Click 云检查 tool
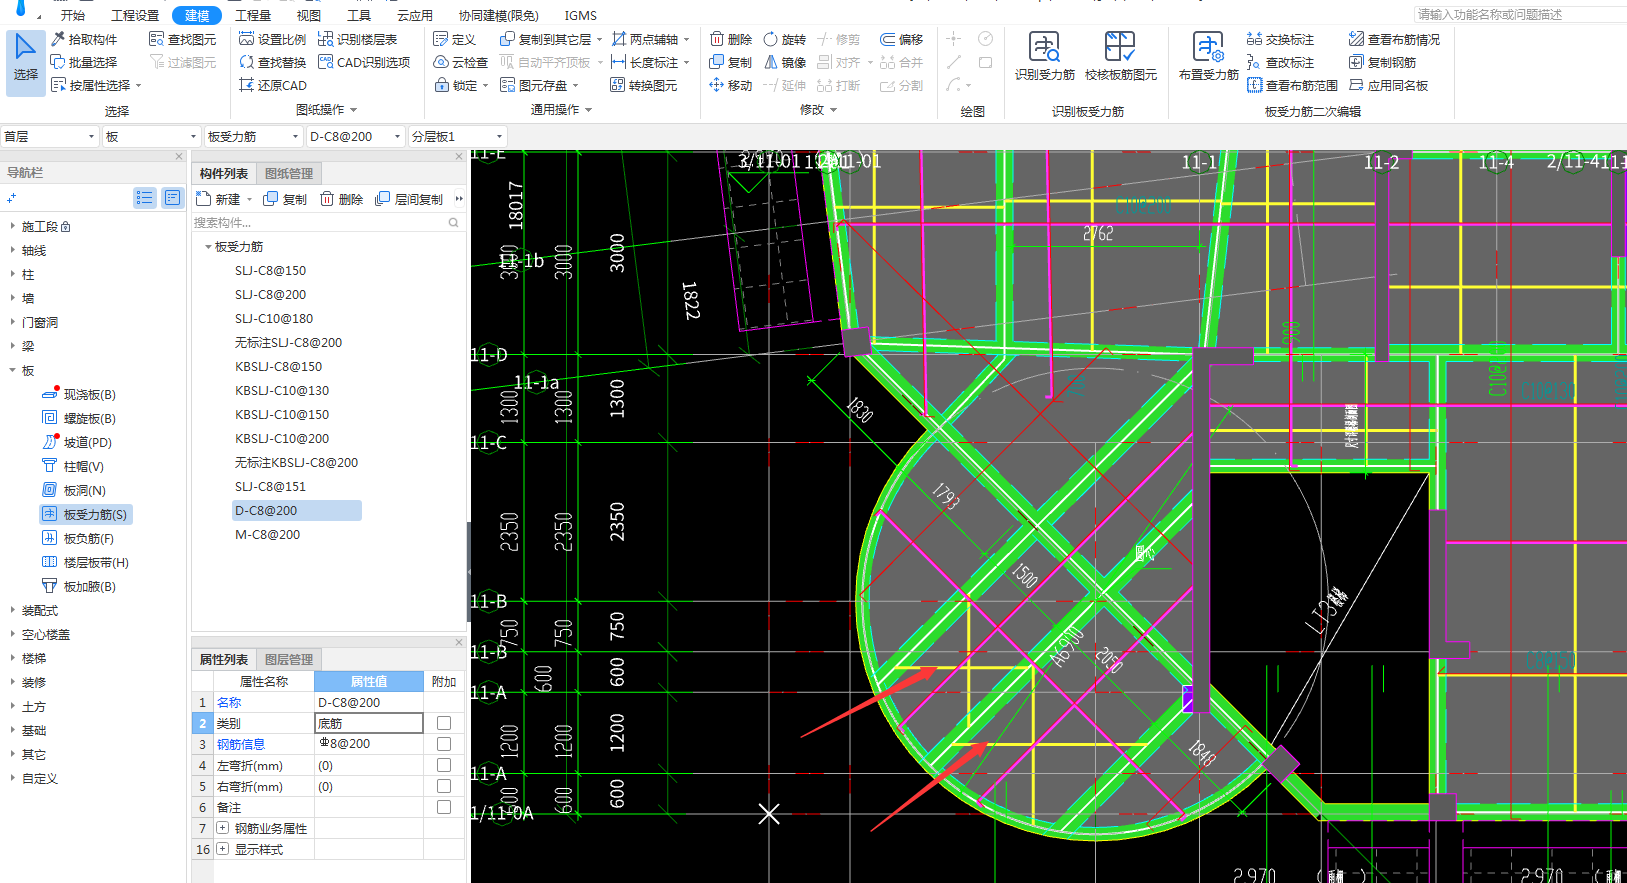 click(461, 62)
